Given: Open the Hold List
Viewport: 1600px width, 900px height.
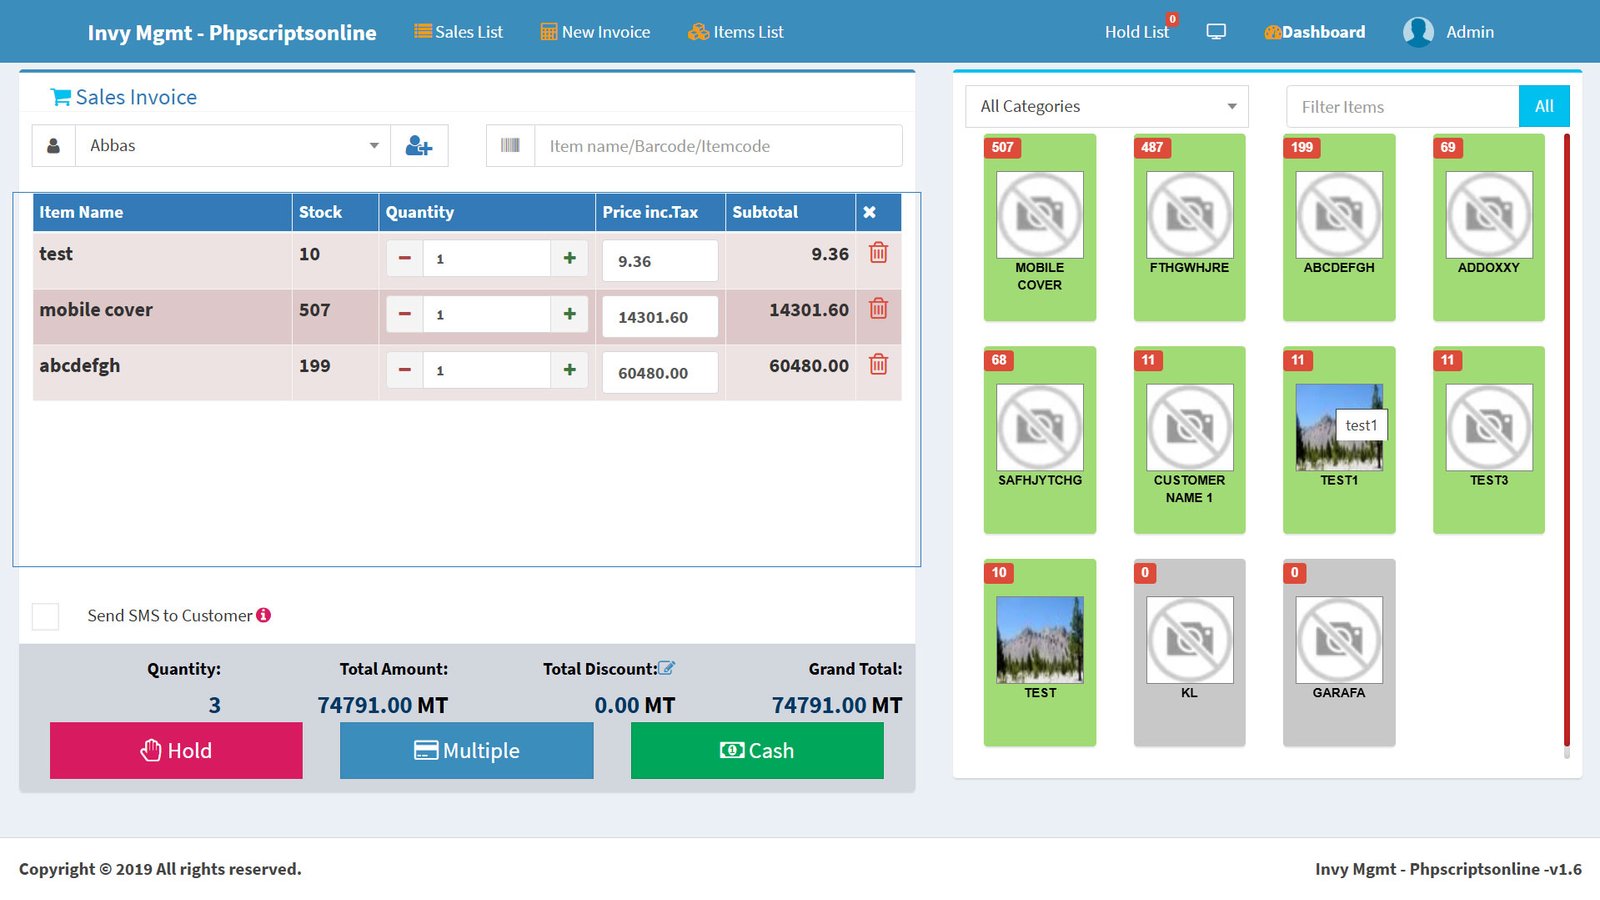Looking at the screenshot, I should [1137, 32].
